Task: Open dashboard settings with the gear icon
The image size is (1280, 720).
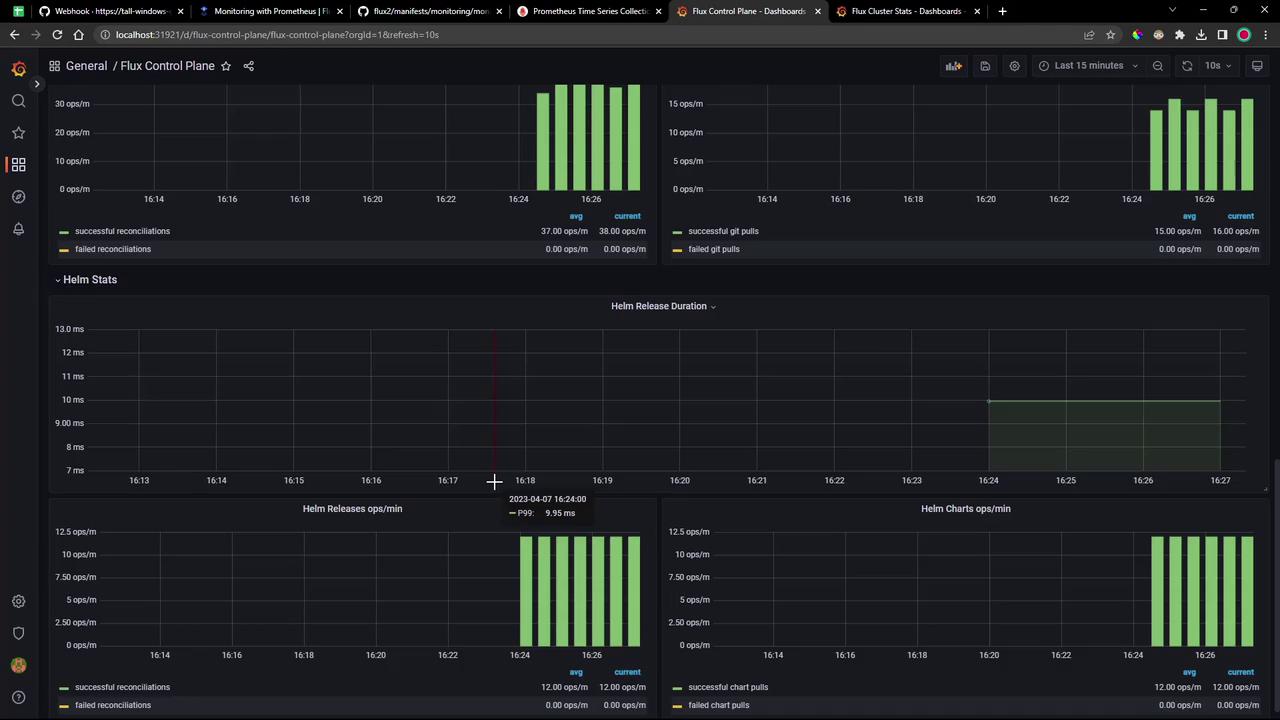Action: pos(1014,66)
